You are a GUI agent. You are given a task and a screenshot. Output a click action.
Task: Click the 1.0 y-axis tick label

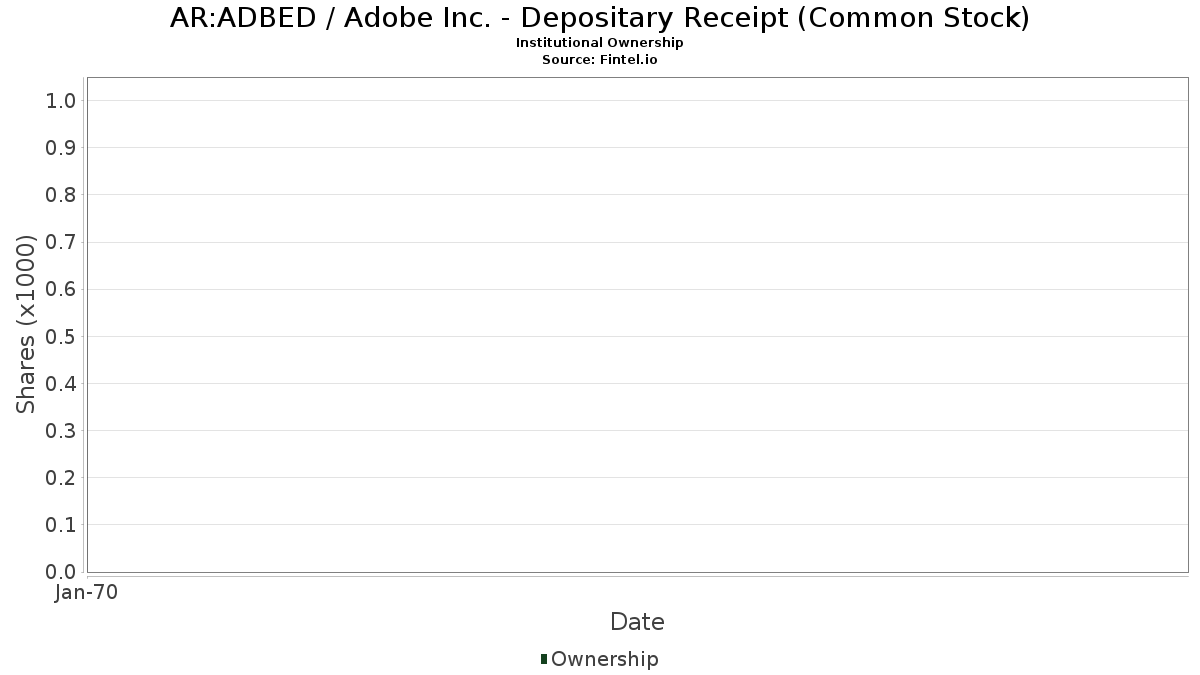point(61,101)
